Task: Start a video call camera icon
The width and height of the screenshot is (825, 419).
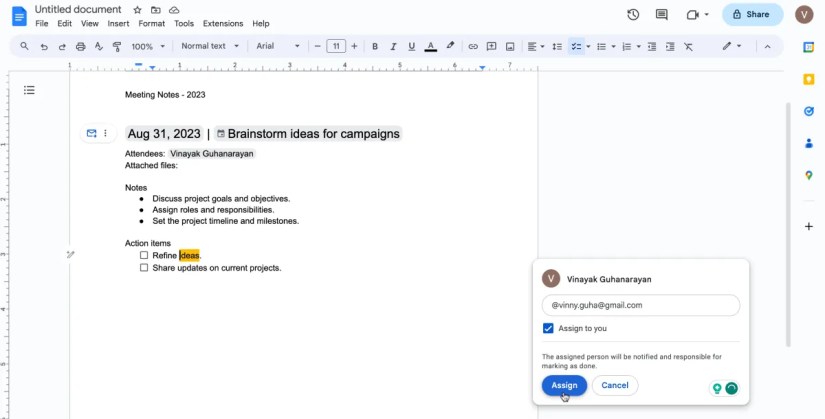Action: (692, 15)
